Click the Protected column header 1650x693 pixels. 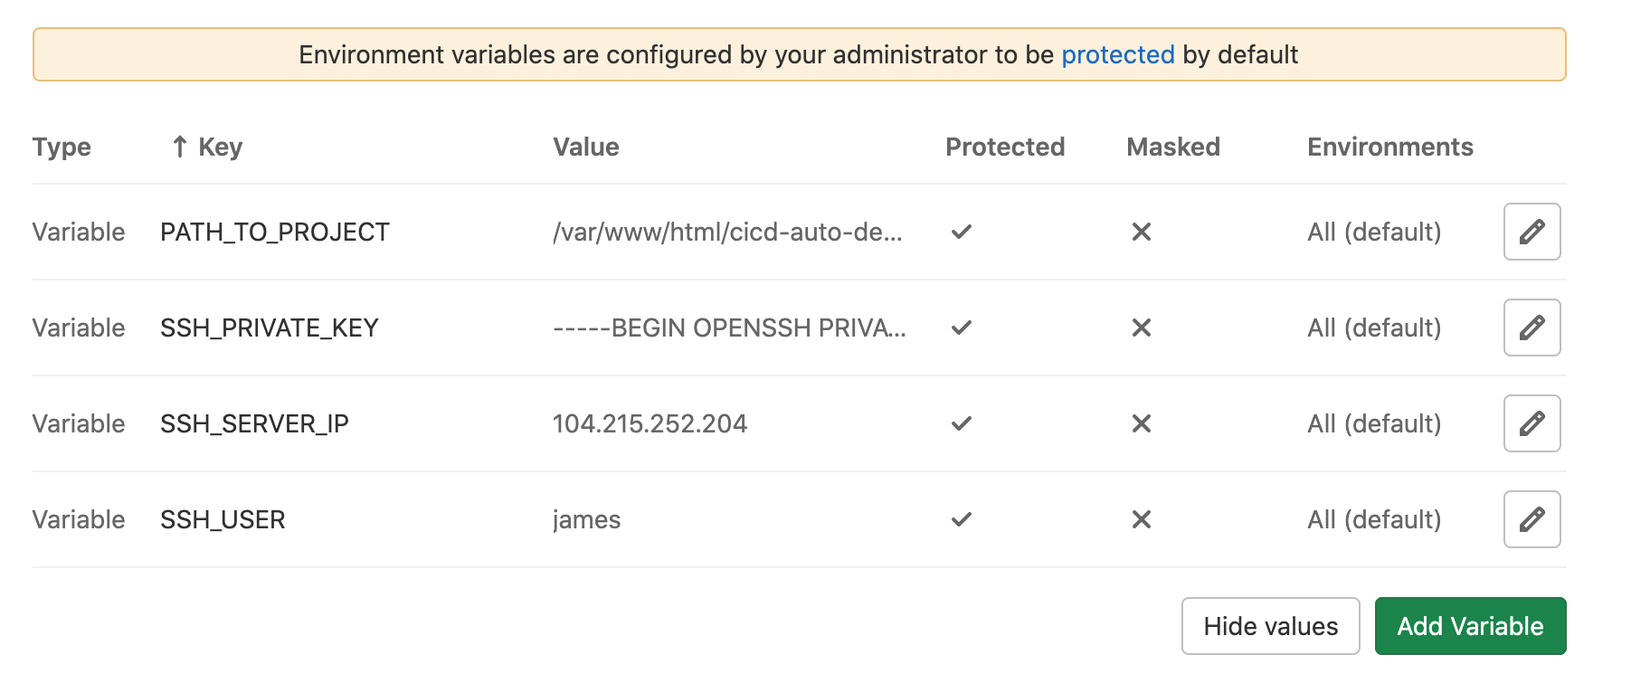coord(1004,147)
